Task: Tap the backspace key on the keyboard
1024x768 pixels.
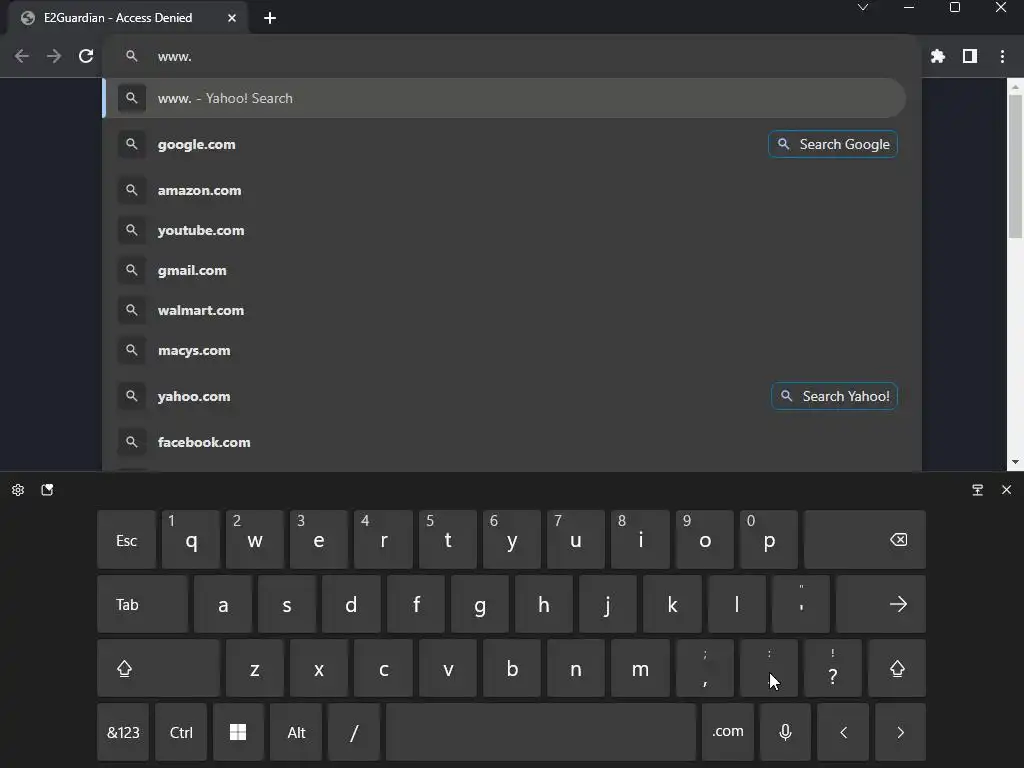Action: point(865,539)
